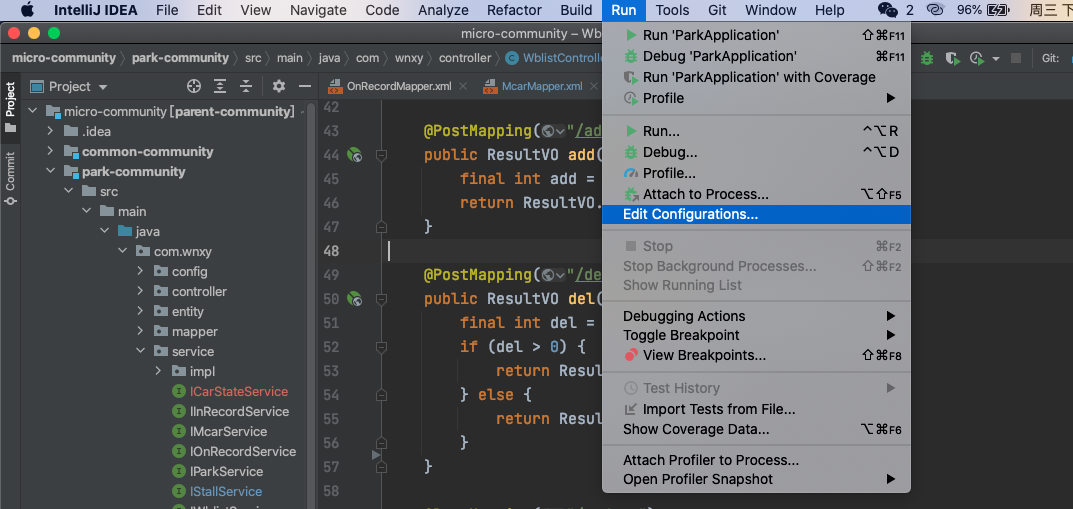Click the locate current file target icon
The image size is (1073, 509).
click(194, 86)
